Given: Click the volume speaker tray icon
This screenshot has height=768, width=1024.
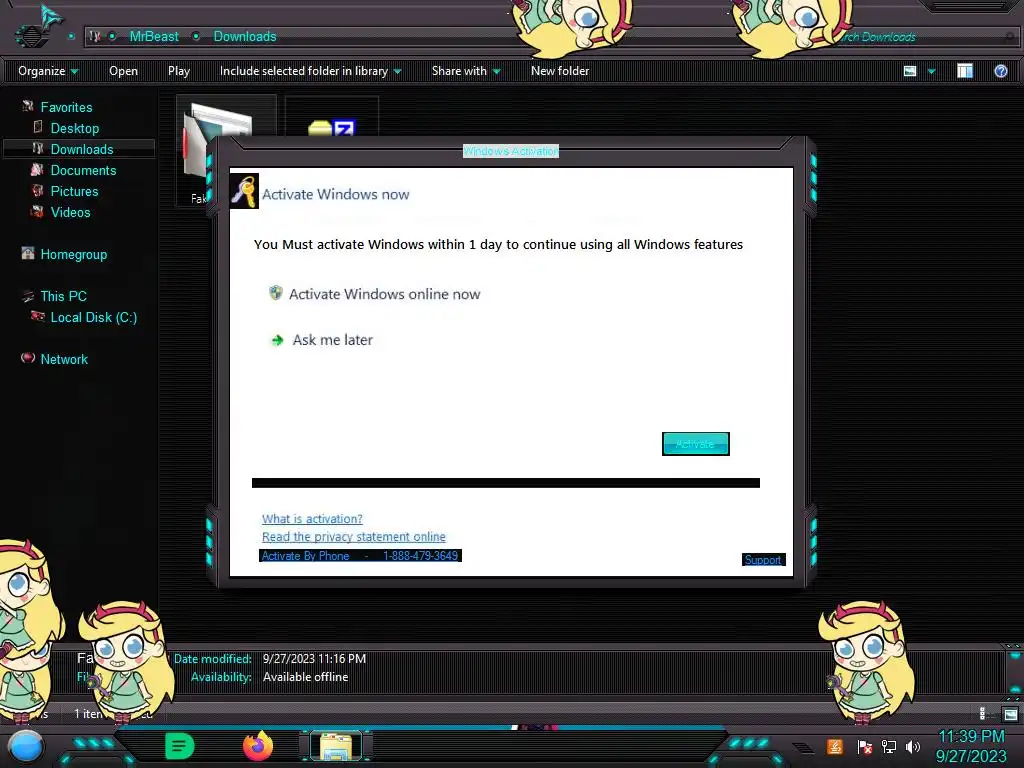Looking at the screenshot, I should click(913, 746).
